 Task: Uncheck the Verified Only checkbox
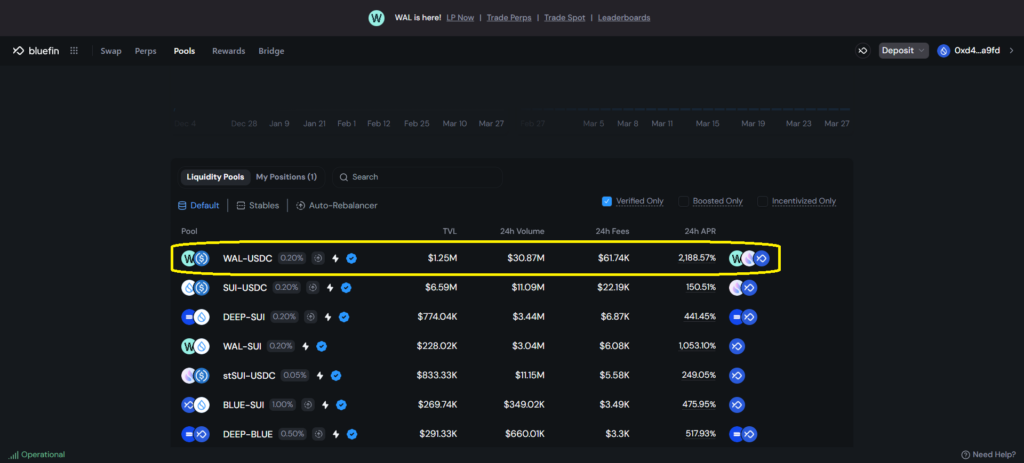click(607, 201)
